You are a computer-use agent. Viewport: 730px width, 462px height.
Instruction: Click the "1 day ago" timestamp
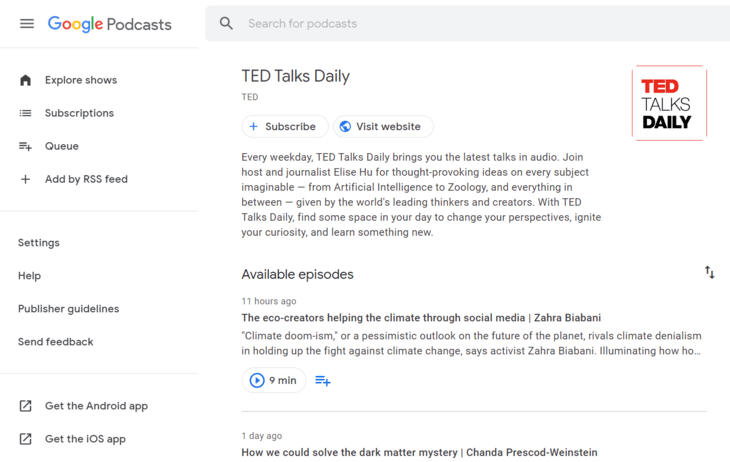pyautogui.click(x=262, y=436)
